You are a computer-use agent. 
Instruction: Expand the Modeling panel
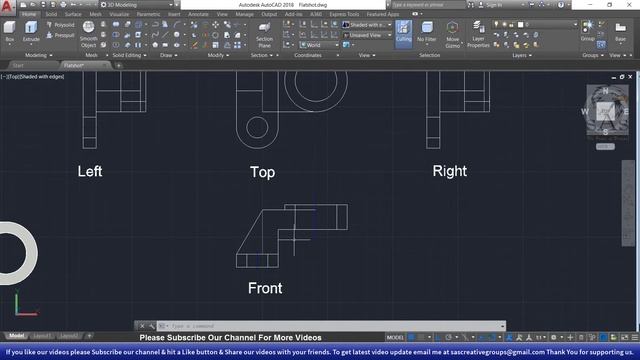[39, 55]
